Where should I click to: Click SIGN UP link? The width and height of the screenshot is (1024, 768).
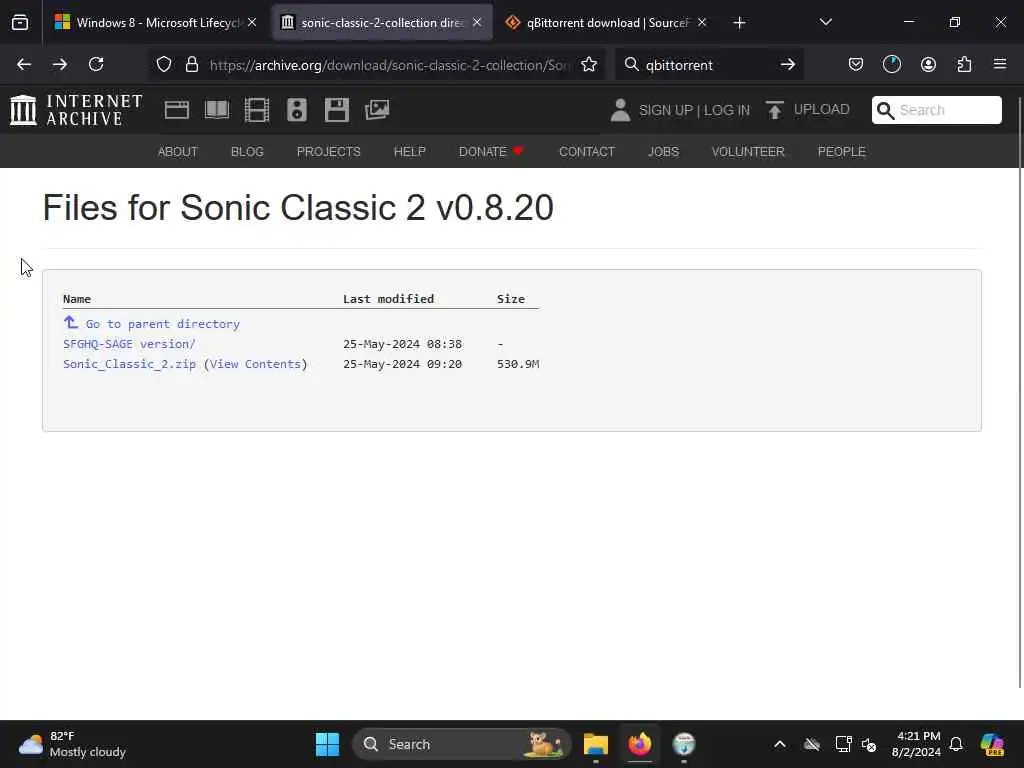[x=665, y=110]
